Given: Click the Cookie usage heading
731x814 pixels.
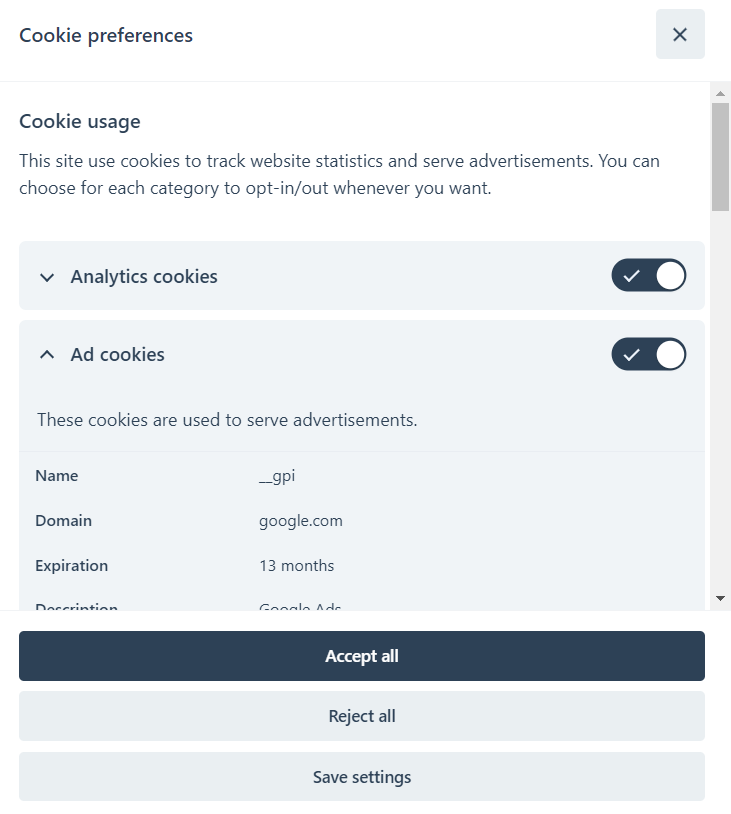Looking at the screenshot, I should click(x=80, y=122).
